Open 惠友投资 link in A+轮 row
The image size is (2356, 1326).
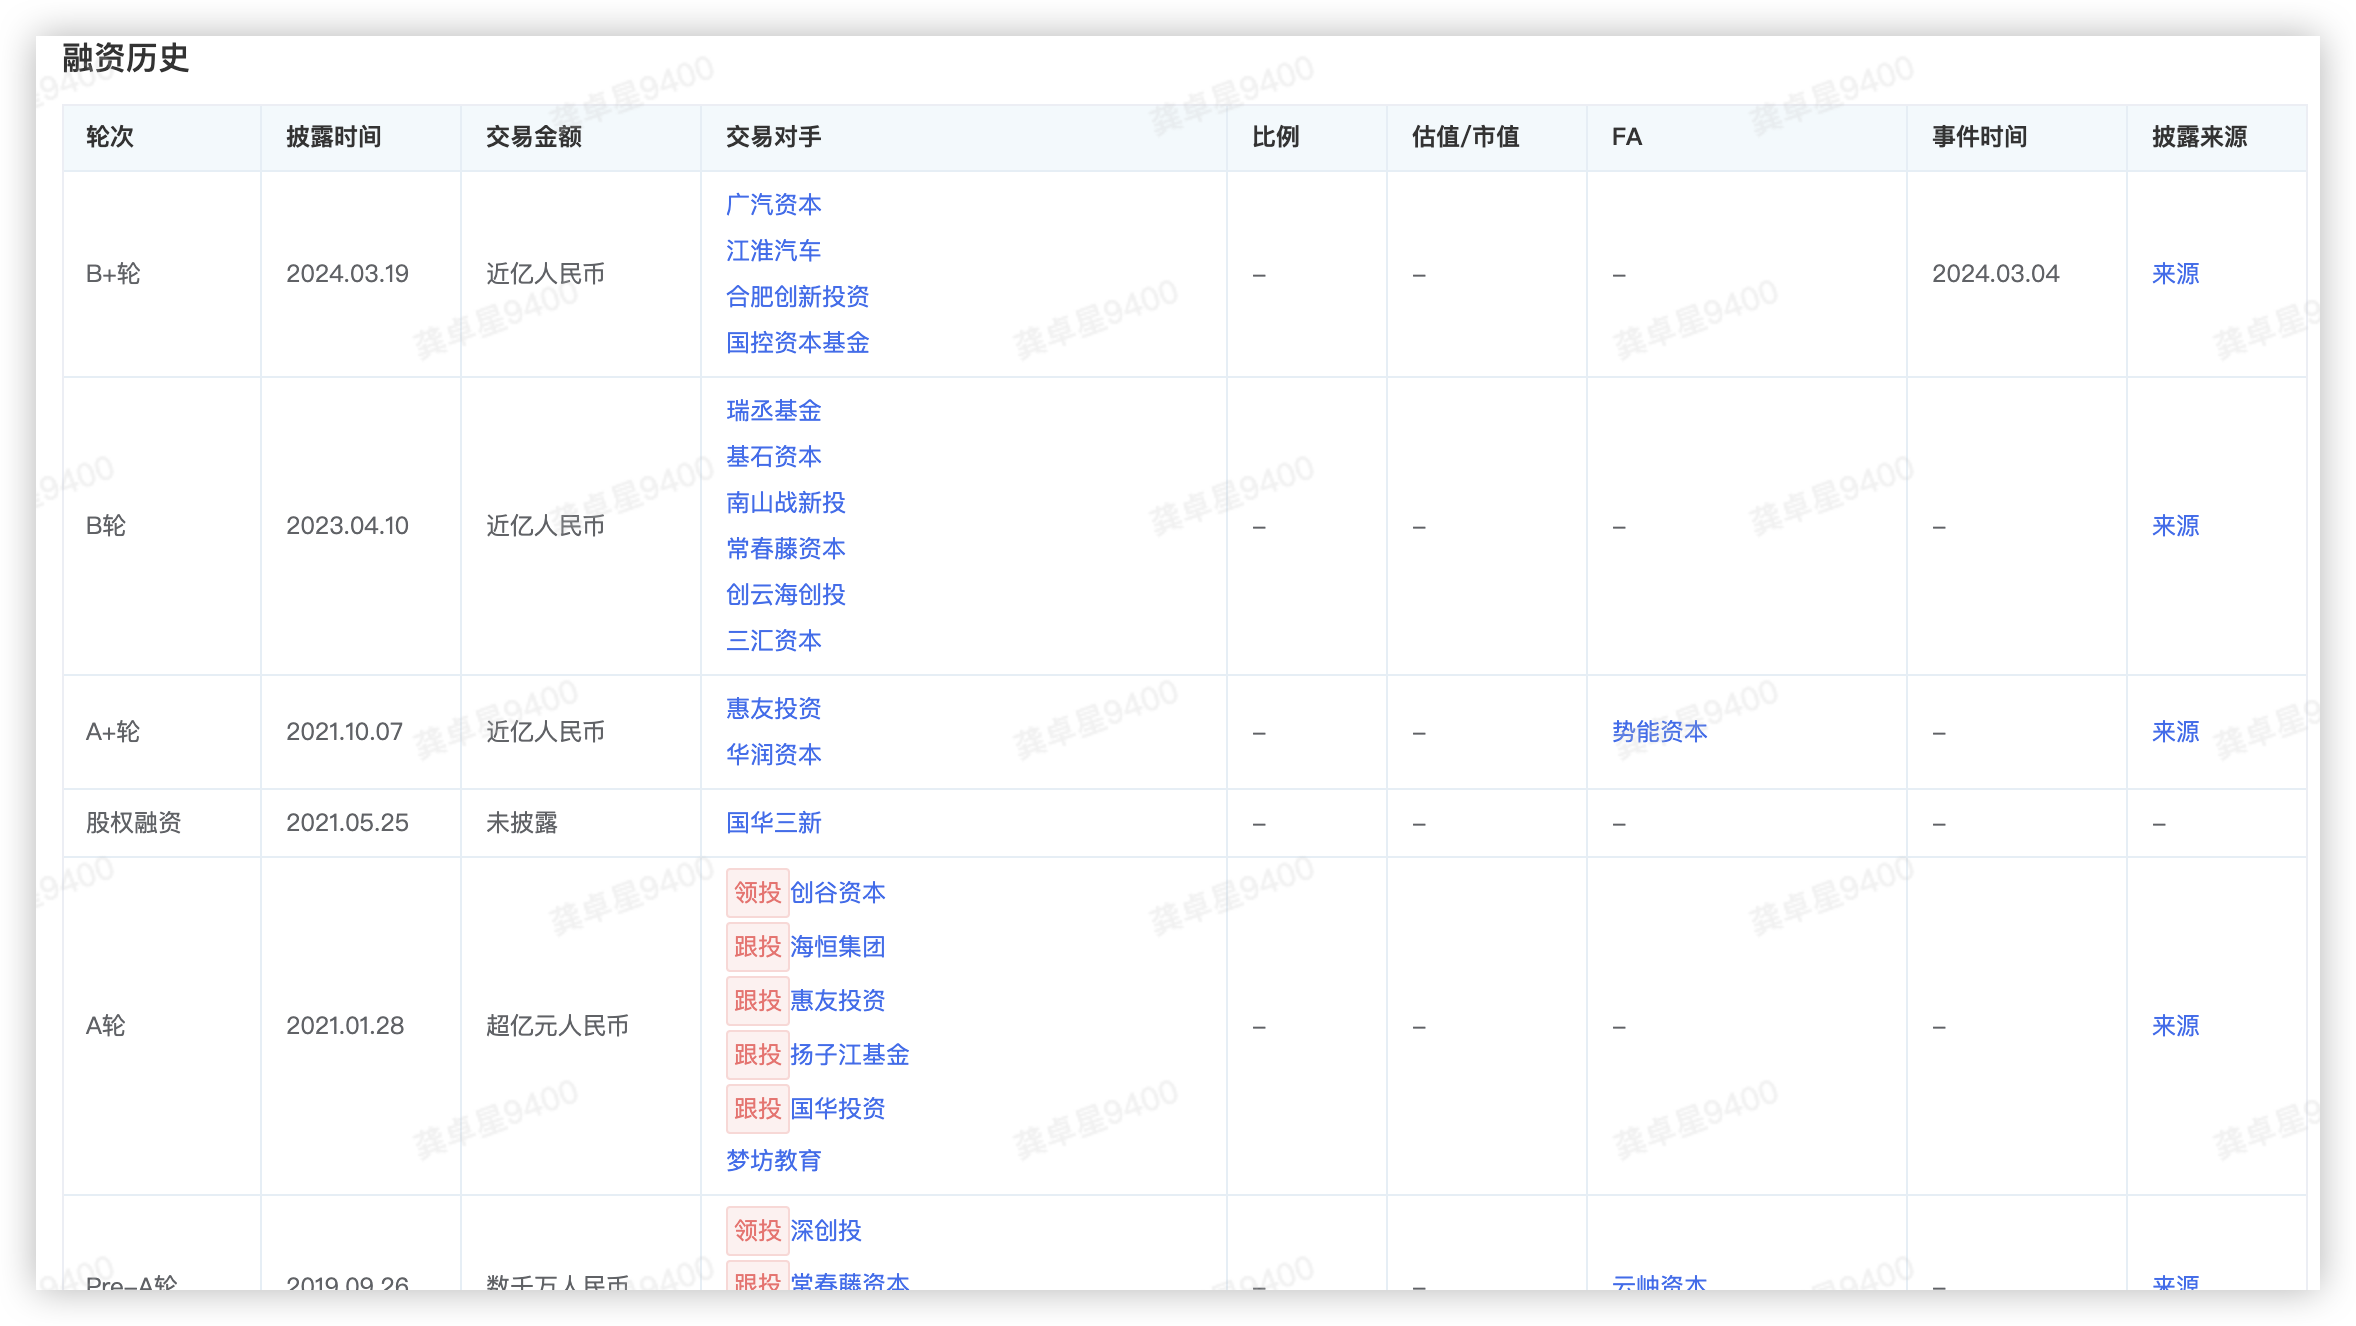point(773,708)
